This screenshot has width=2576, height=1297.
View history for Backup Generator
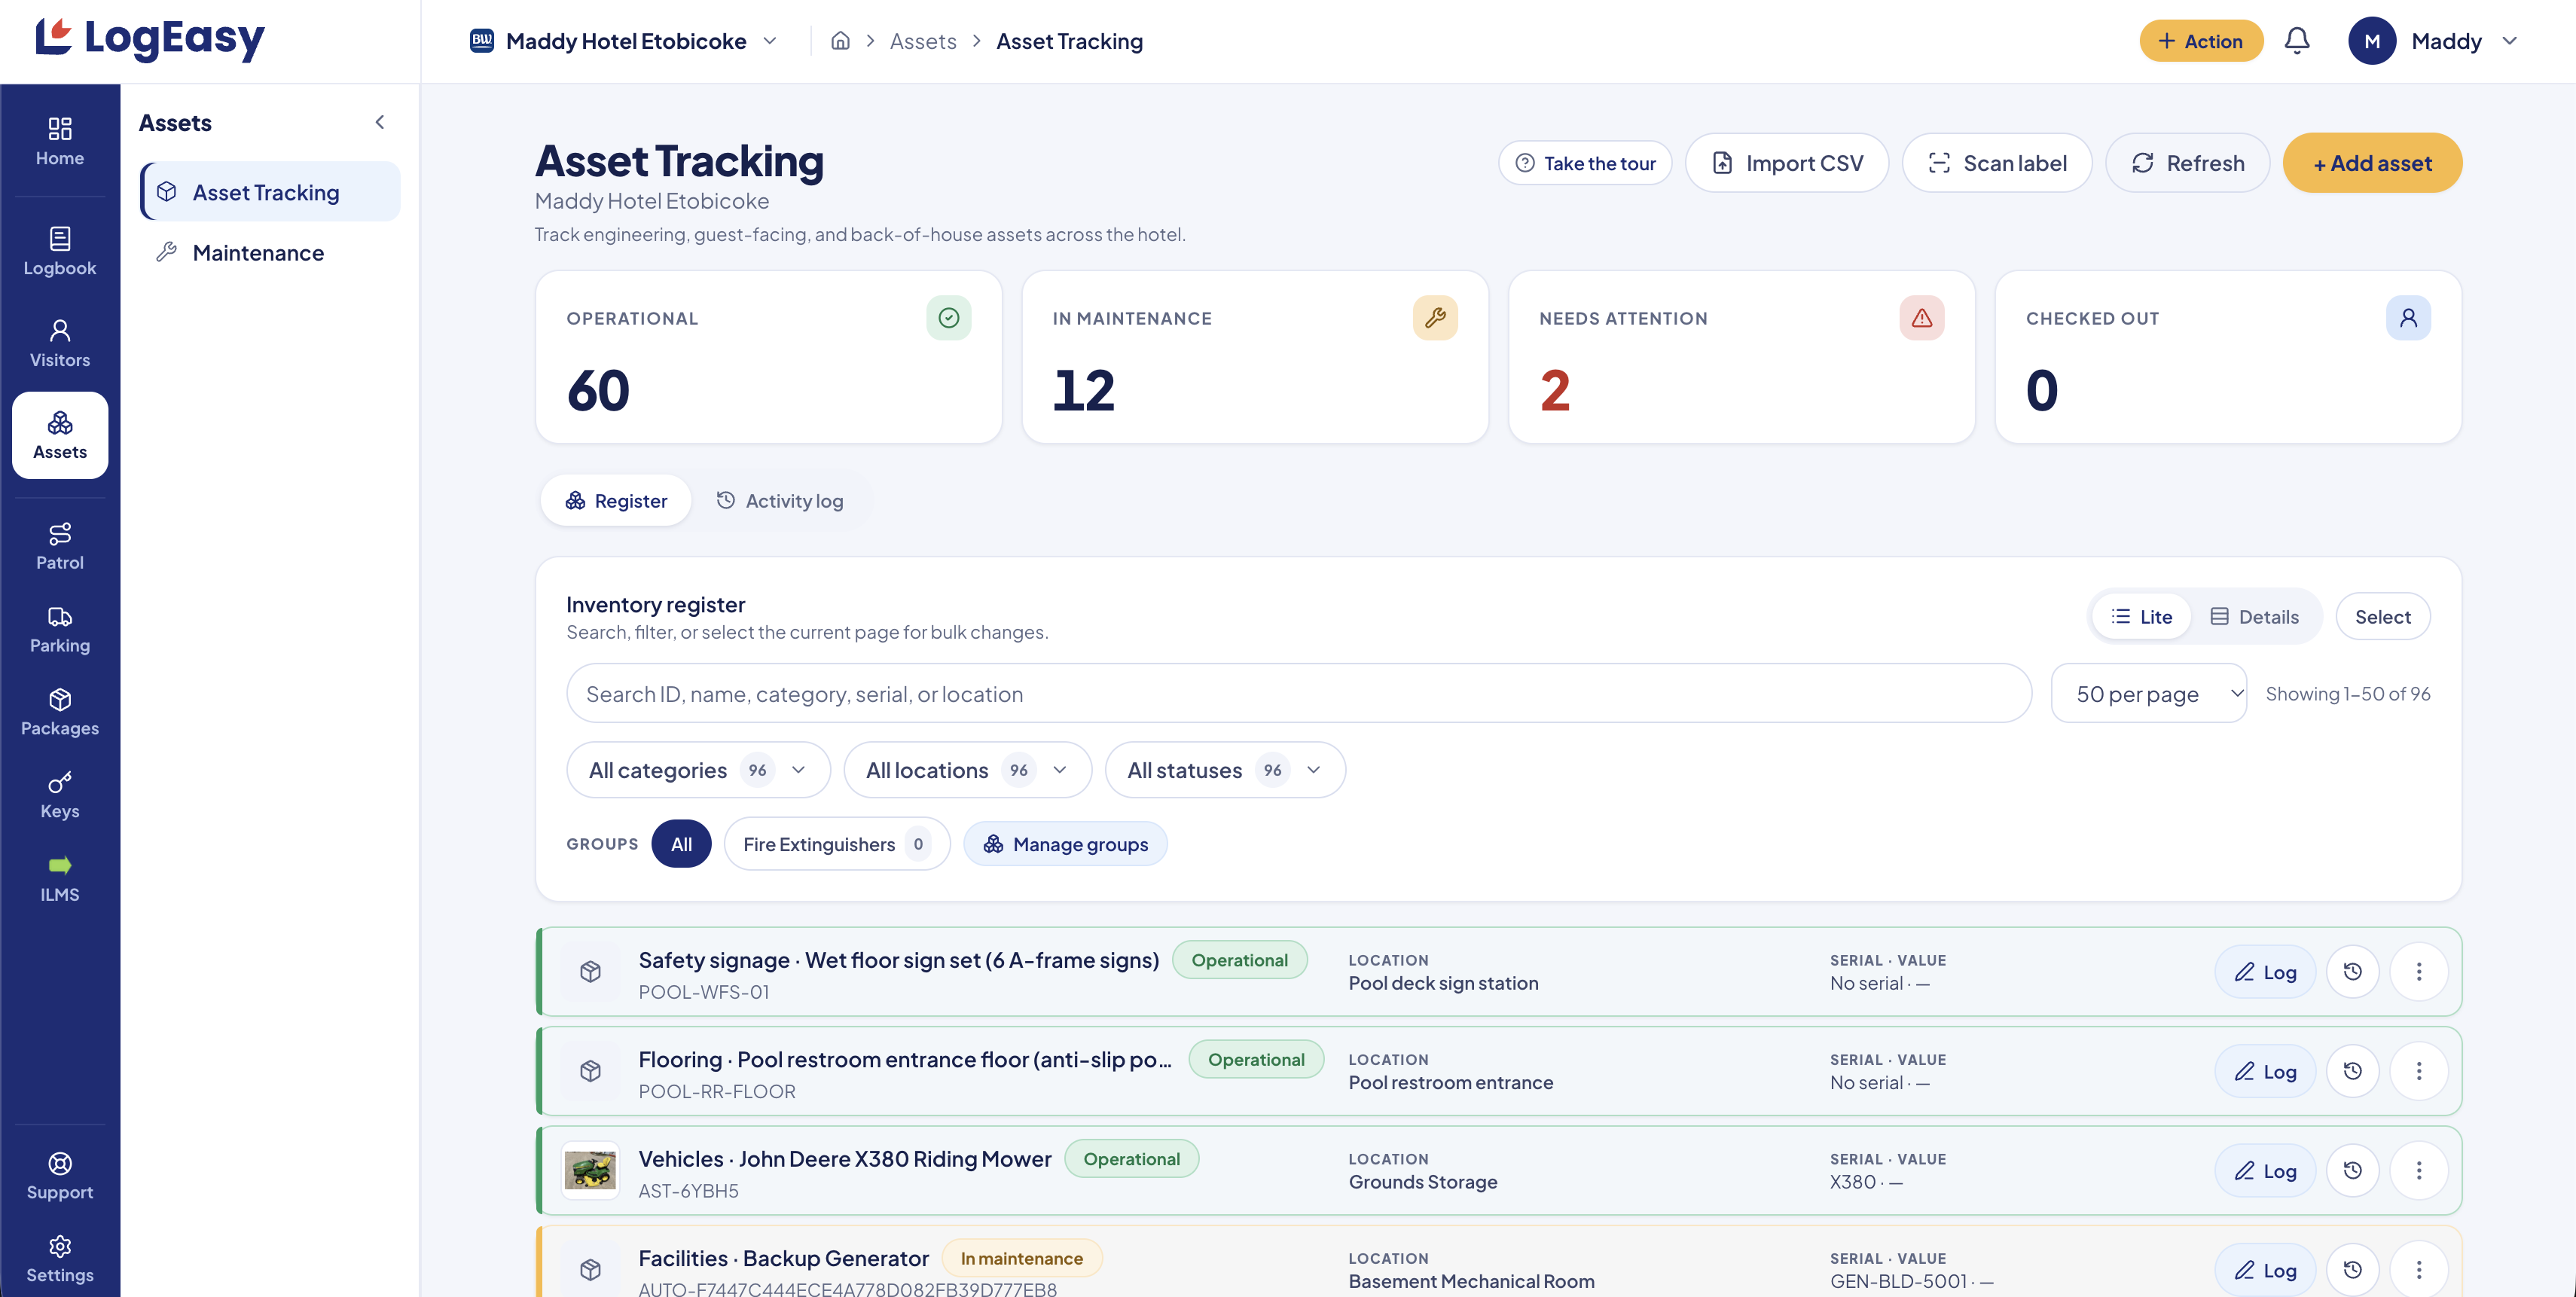click(x=2352, y=1270)
